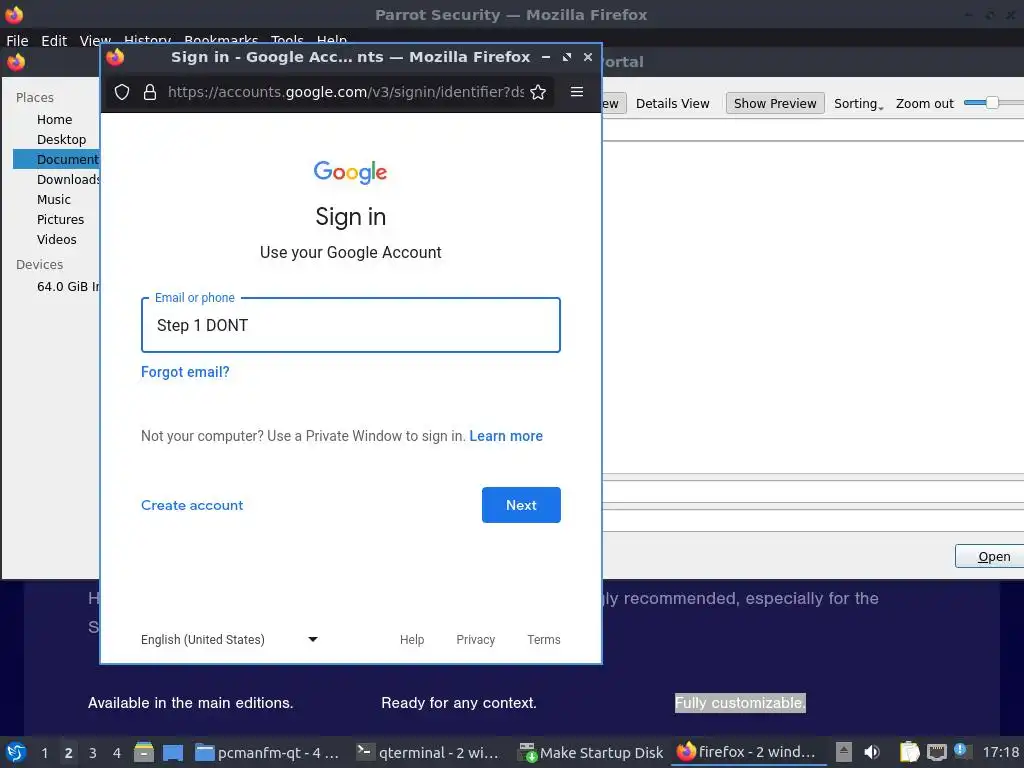Open the Terms link in footer

[x=544, y=639]
